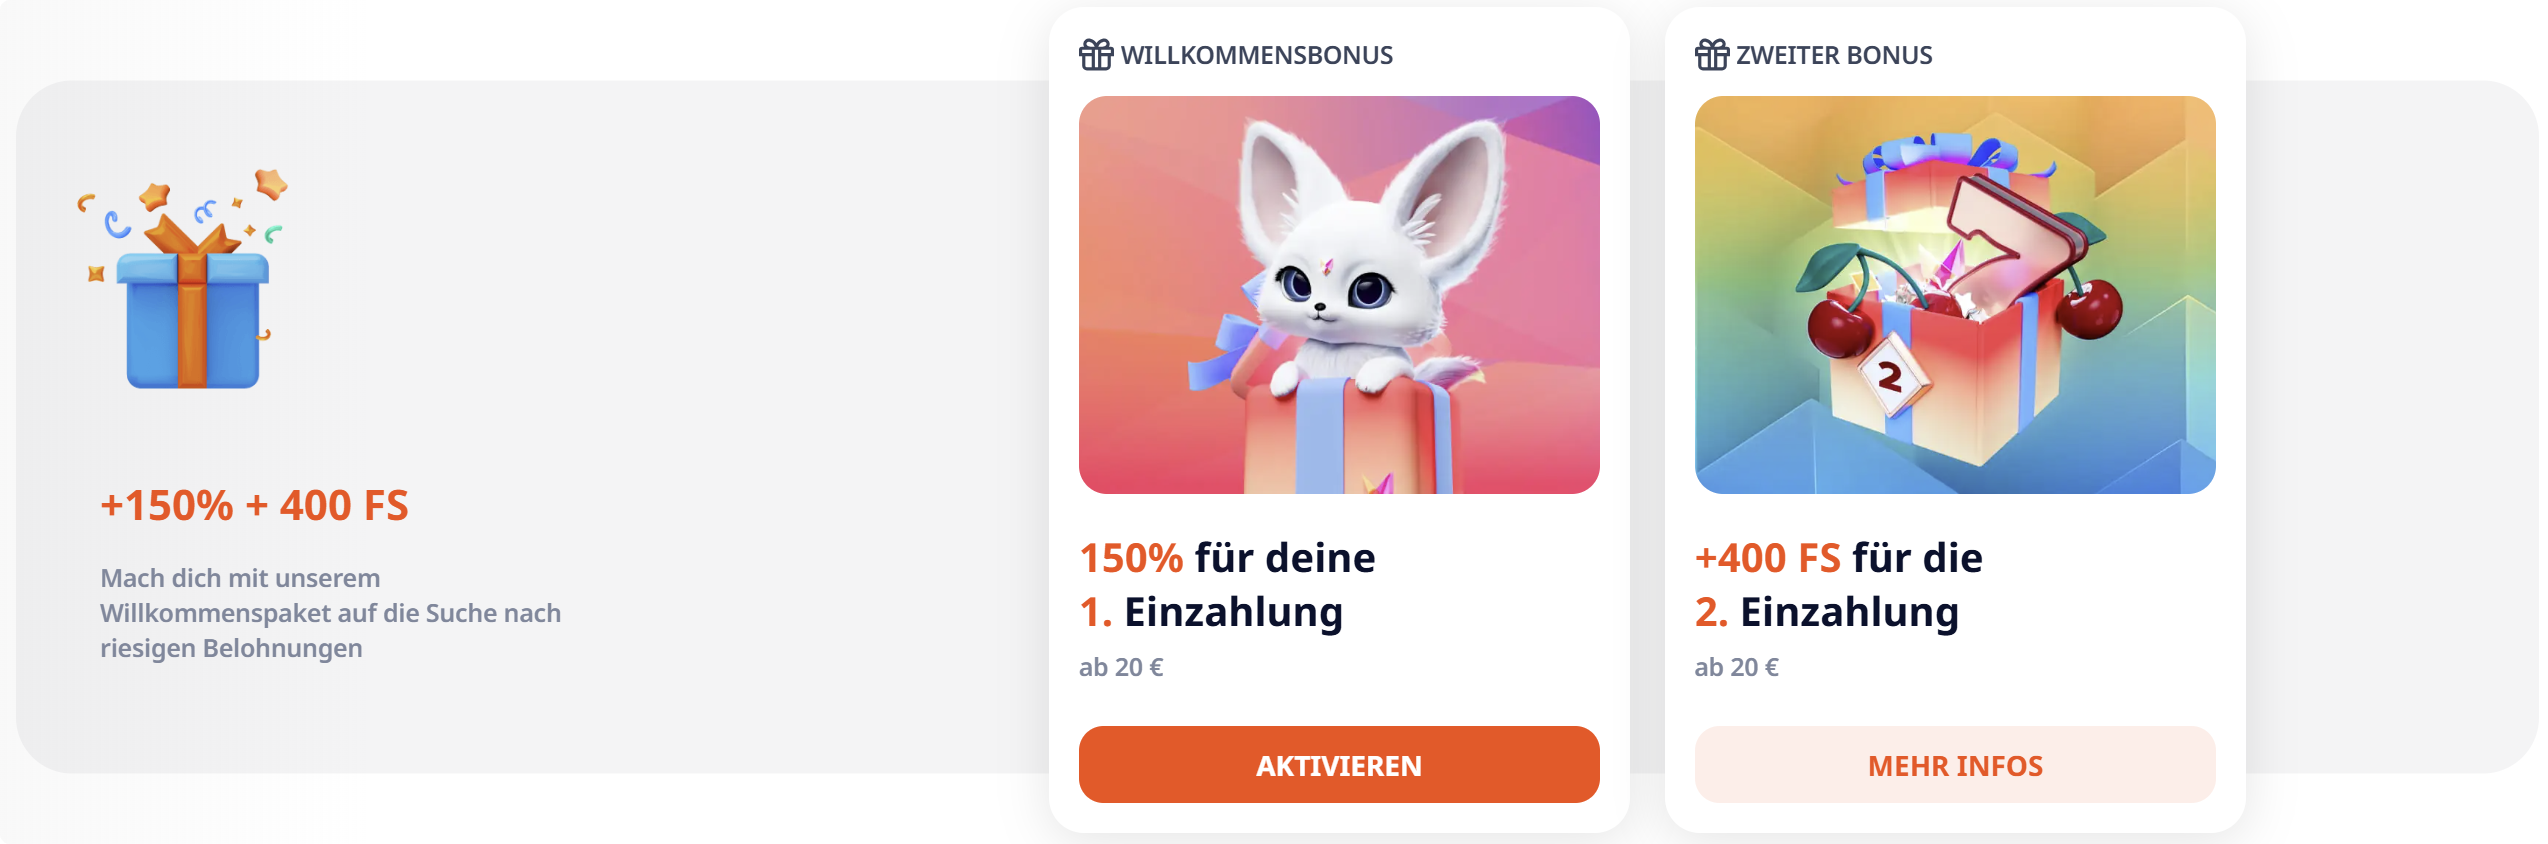The image size is (2548, 844).
Task: Open MEHR INFOS for the second bonus
Action: click(x=1955, y=765)
